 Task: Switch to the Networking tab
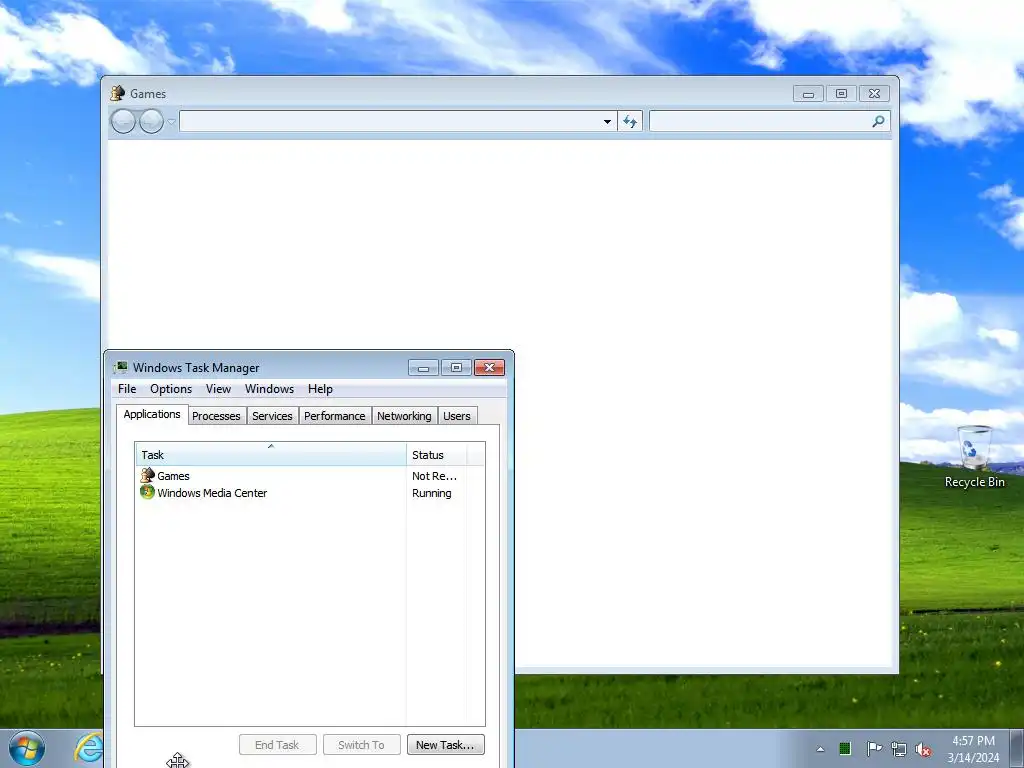[x=404, y=416]
